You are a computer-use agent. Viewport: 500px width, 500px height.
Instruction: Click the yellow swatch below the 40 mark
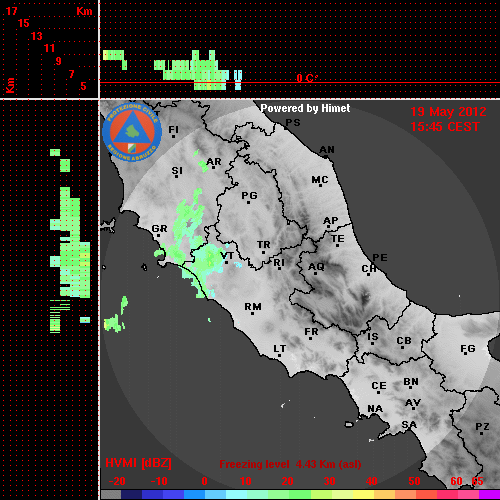point(364,495)
